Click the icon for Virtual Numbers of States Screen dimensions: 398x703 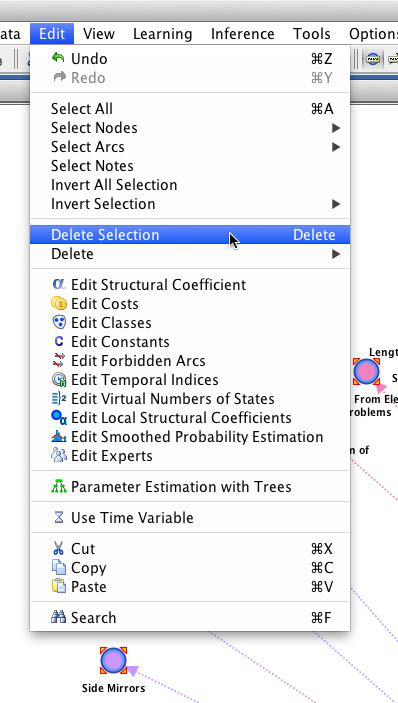tap(59, 399)
